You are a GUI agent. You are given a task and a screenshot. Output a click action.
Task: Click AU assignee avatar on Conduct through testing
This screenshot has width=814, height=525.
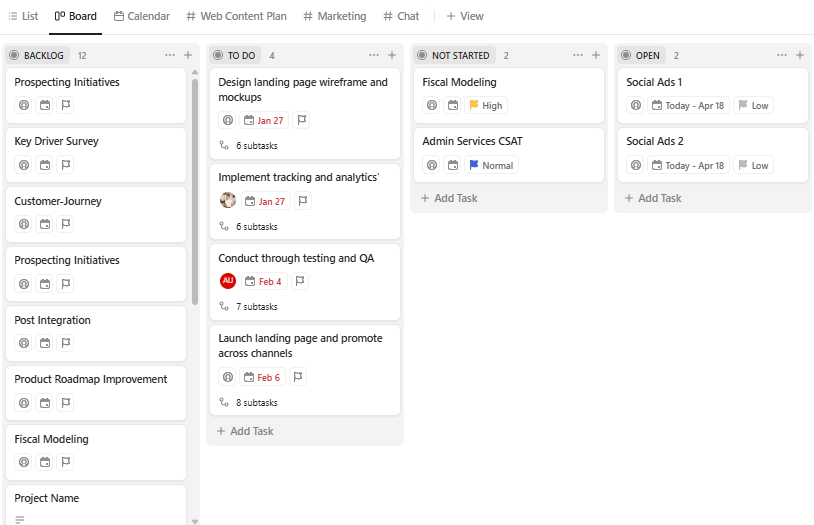(x=228, y=281)
